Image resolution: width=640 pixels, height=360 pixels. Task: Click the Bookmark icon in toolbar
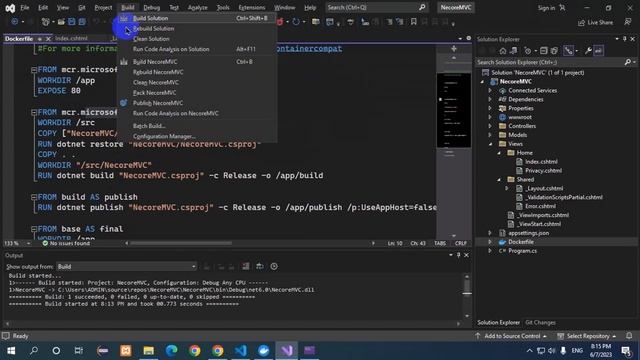point(413,22)
